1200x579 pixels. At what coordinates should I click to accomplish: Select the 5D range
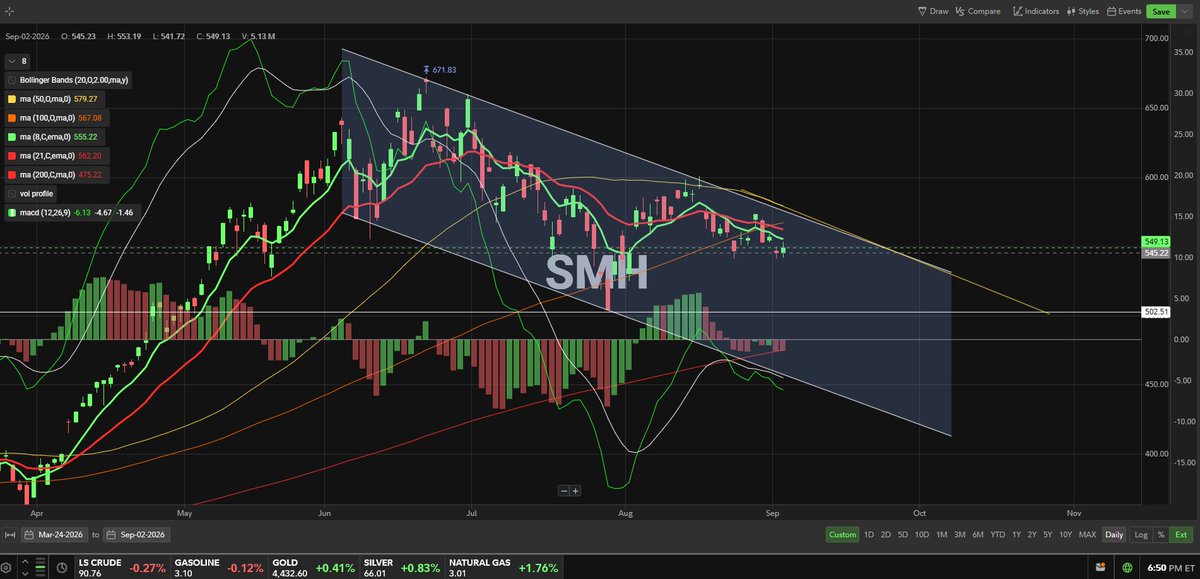point(903,534)
